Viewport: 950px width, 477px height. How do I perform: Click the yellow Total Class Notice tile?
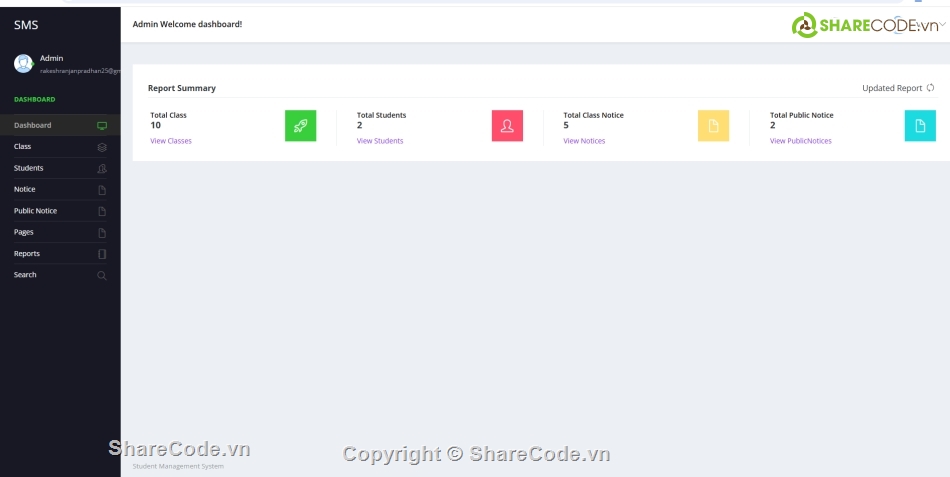pyautogui.click(x=713, y=125)
